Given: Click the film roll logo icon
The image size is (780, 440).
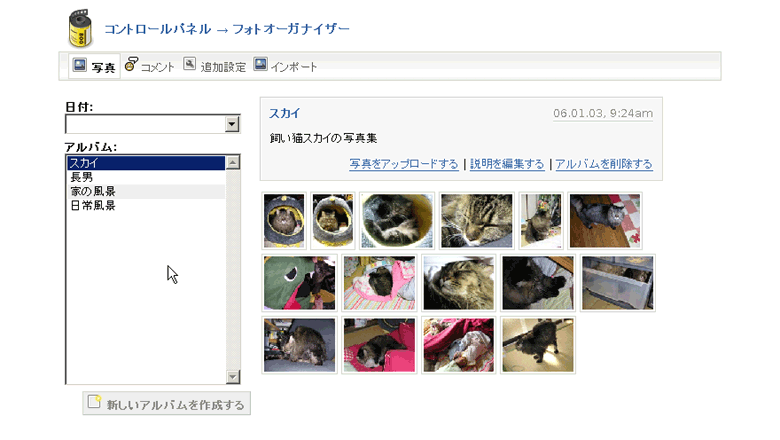Looking at the screenshot, I should [81, 28].
